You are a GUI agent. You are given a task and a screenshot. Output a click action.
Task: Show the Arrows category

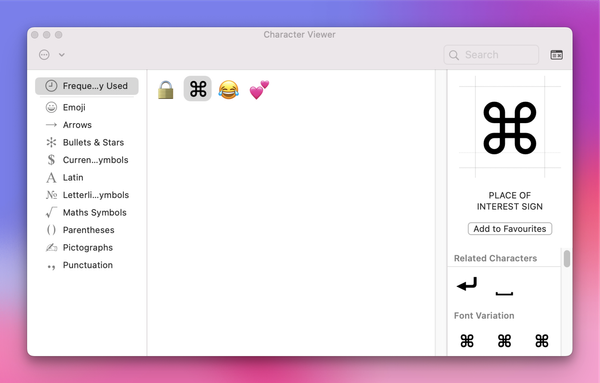pos(87,125)
